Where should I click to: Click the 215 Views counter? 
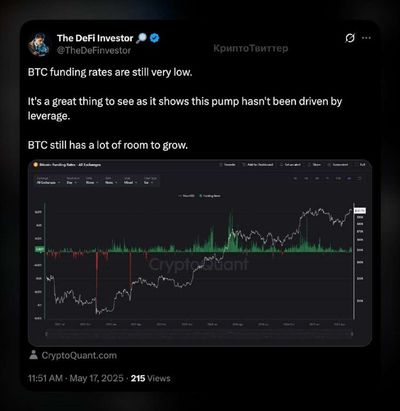click(150, 378)
